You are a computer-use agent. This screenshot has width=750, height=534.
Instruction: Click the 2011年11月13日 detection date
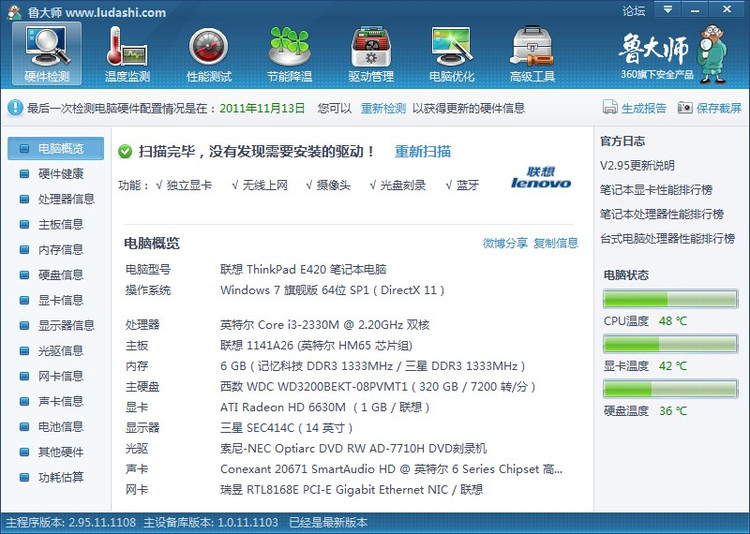pos(262,108)
